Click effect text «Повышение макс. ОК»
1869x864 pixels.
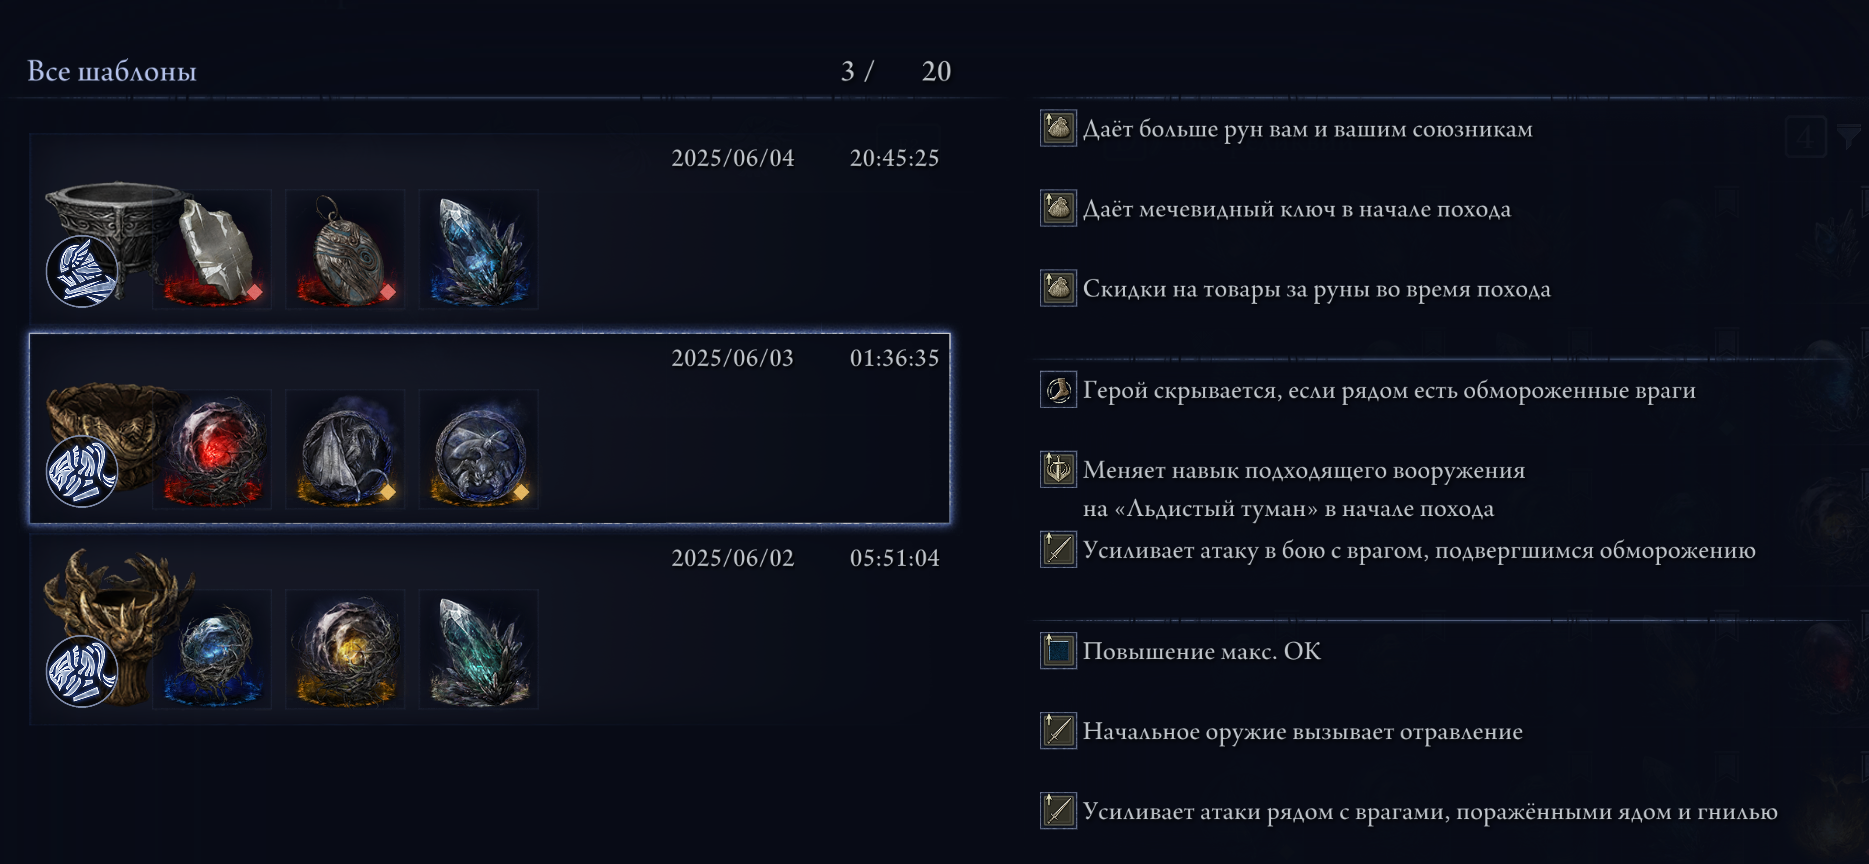pyautogui.click(x=1202, y=651)
